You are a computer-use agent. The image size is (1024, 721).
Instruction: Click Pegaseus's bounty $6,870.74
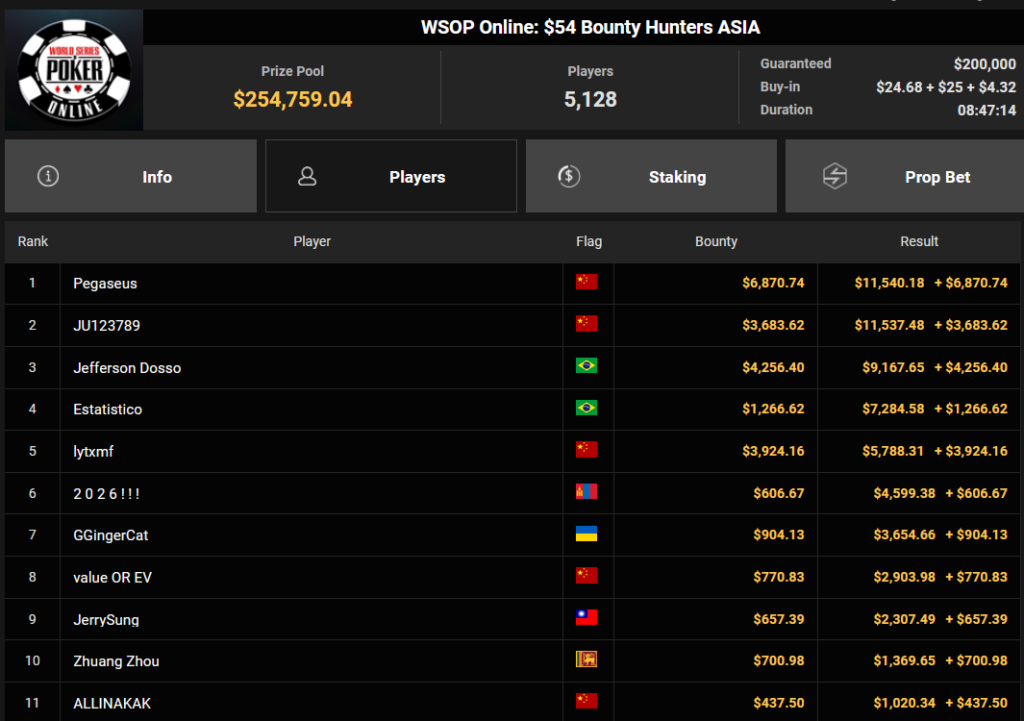coord(773,283)
